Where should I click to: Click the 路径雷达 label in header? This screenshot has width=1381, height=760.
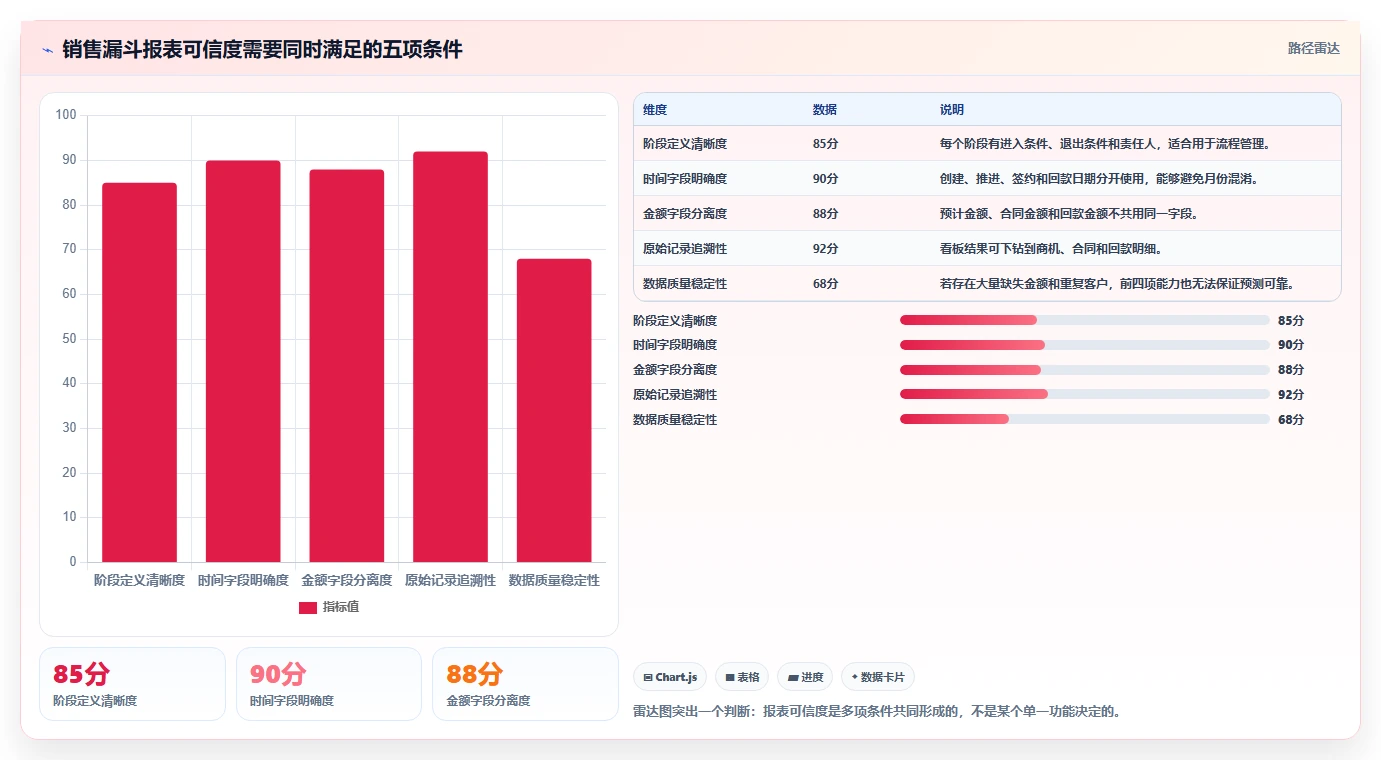coord(1313,48)
